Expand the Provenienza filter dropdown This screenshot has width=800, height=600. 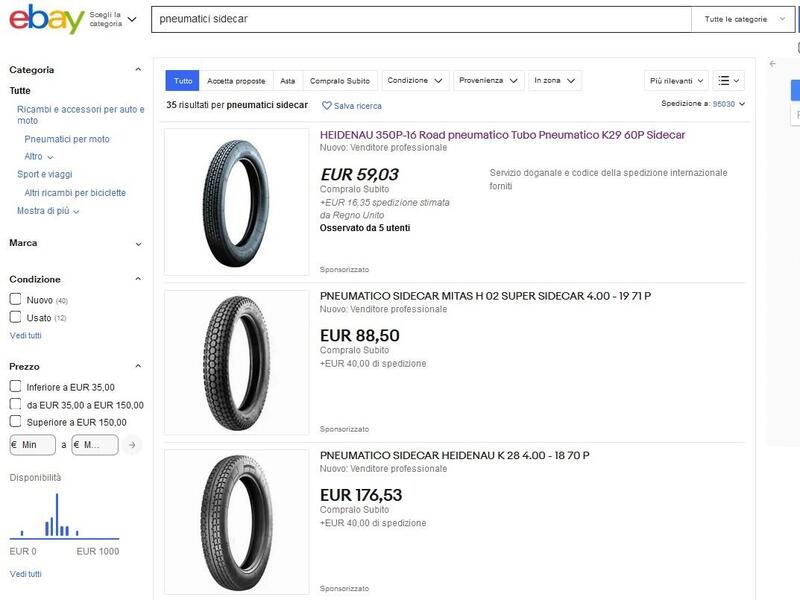pos(489,80)
